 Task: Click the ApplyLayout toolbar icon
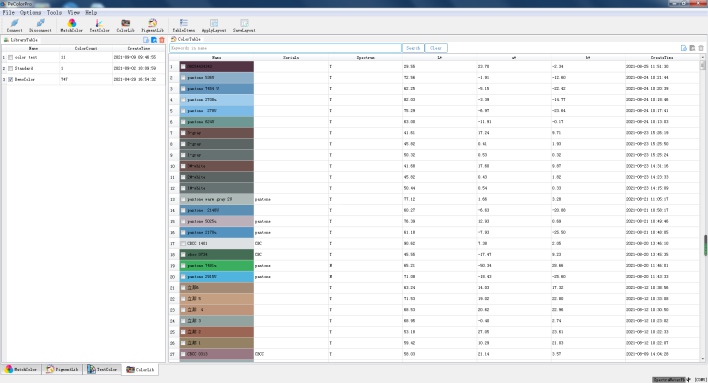pos(214,25)
